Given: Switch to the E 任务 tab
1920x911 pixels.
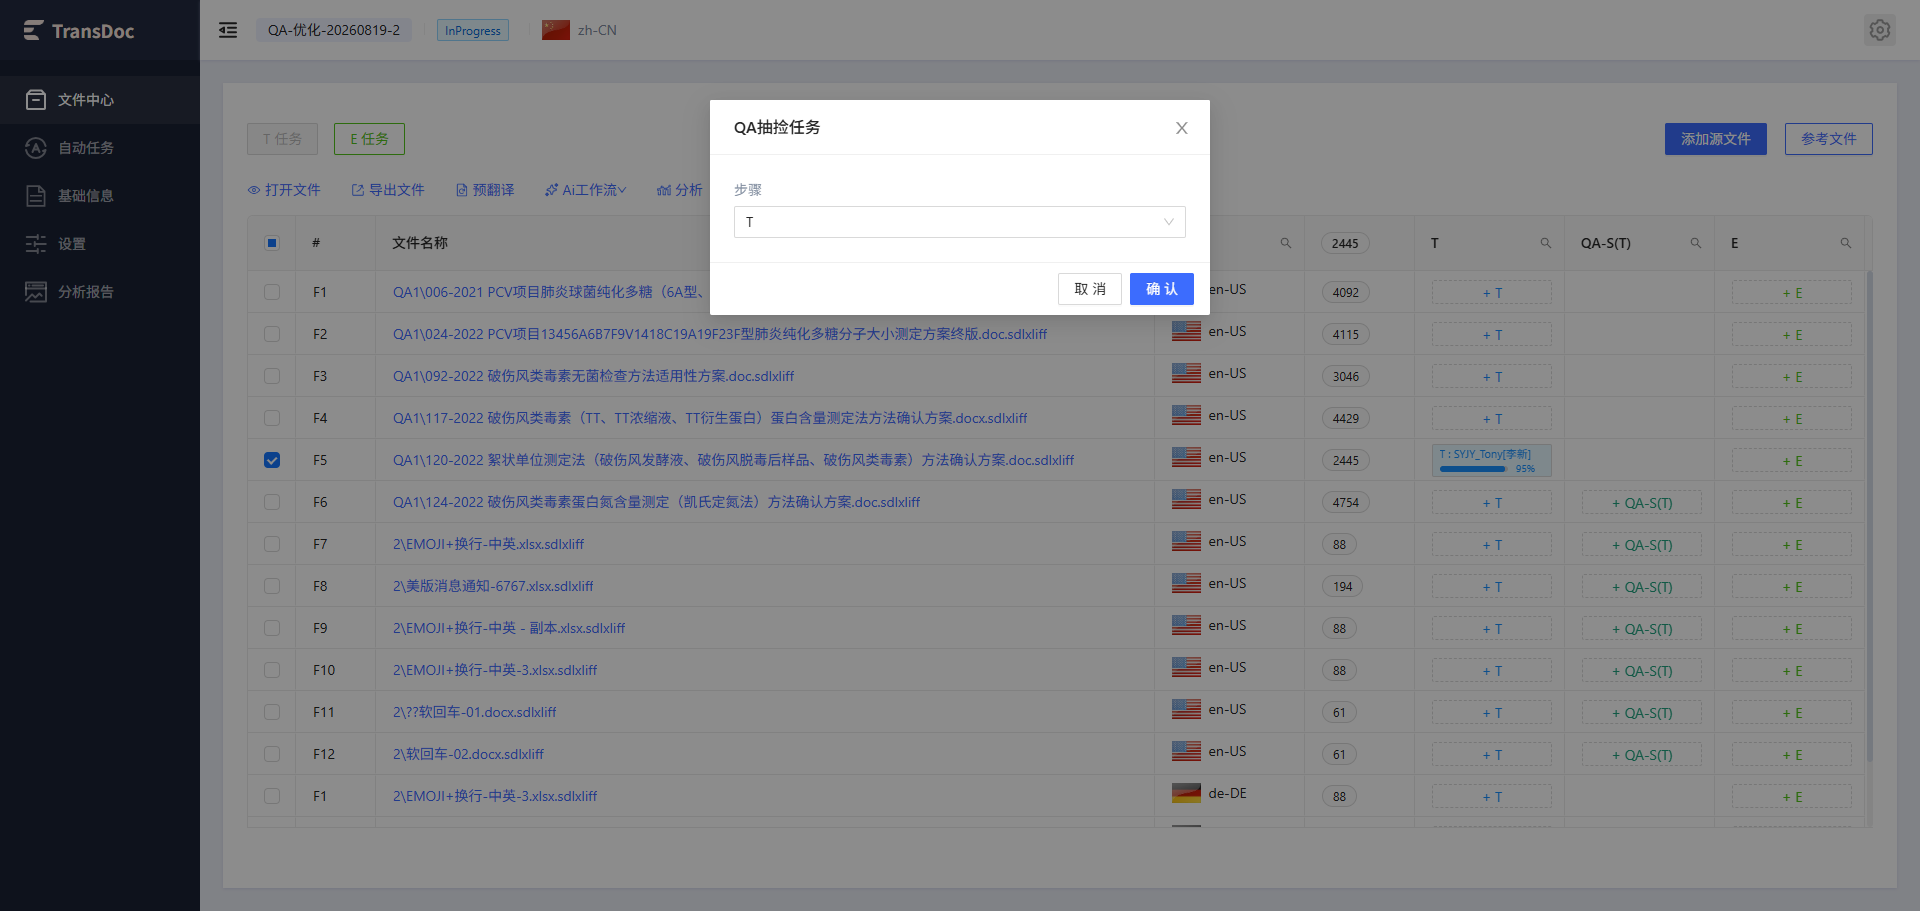Looking at the screenshot, I should coord(369,139).
